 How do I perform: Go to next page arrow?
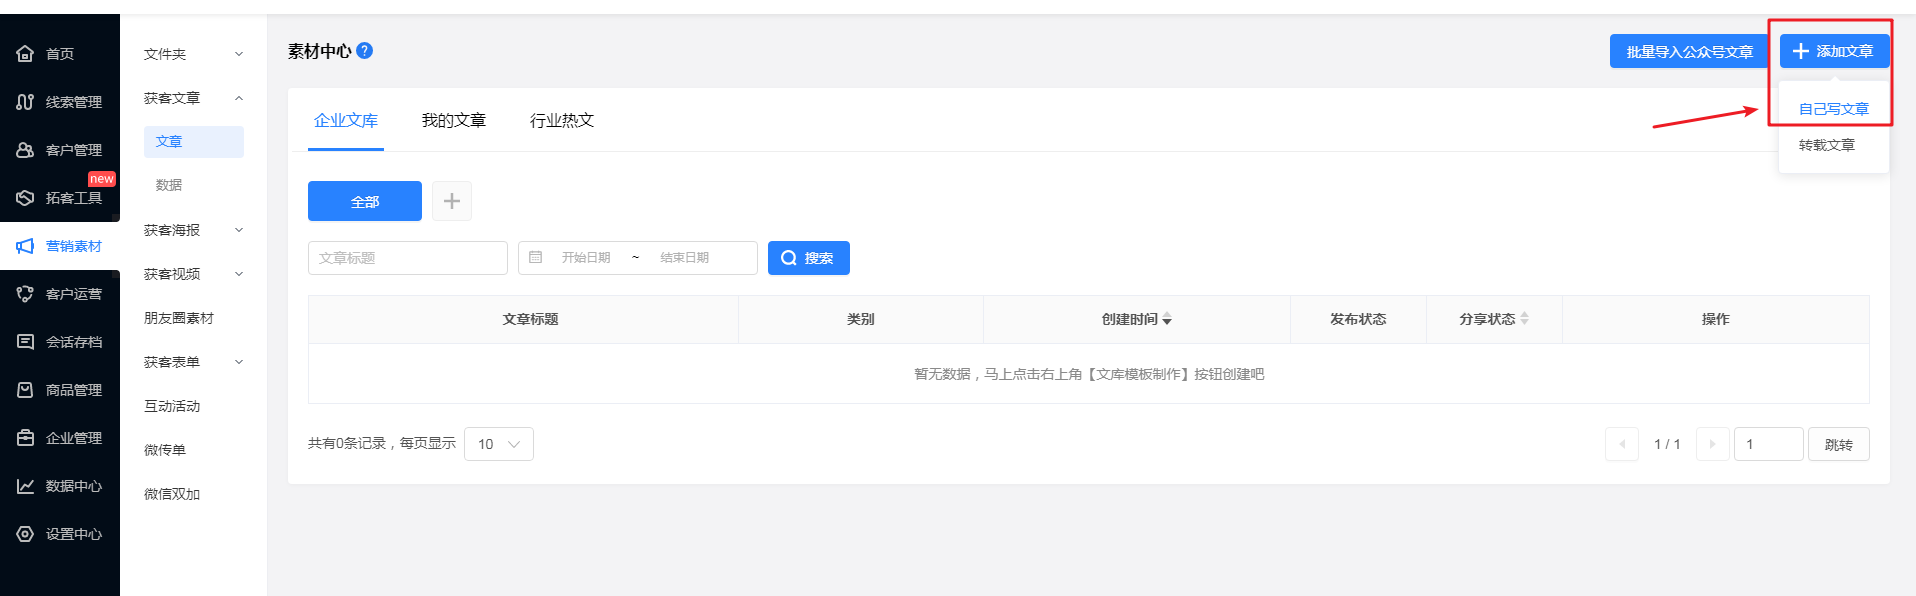pyautogui.click(x=1713, y=444)
